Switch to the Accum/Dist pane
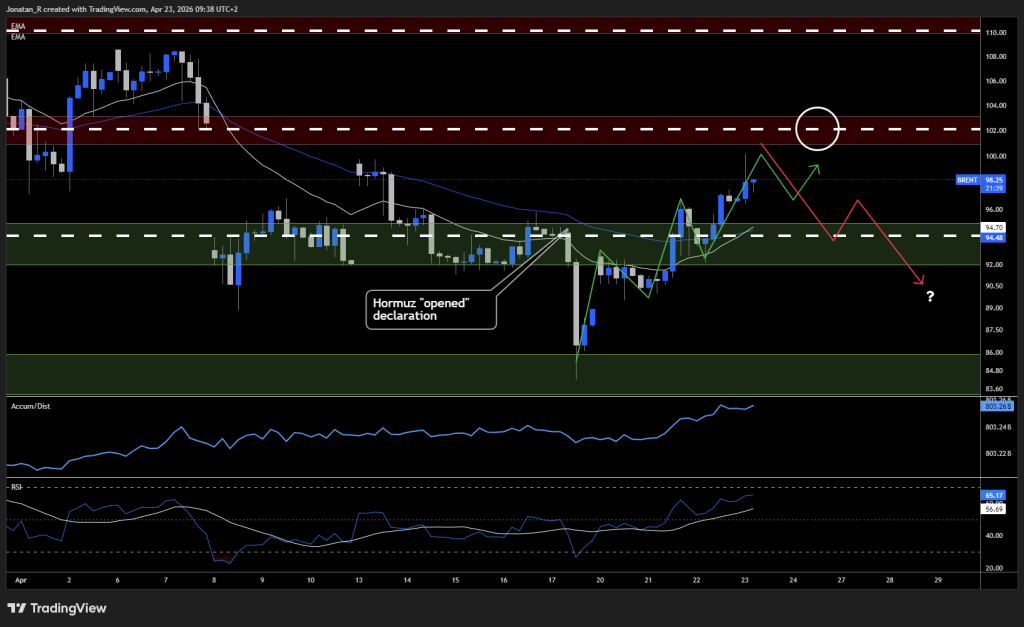This screenshot has width=1024, height=627. (500, 440)
